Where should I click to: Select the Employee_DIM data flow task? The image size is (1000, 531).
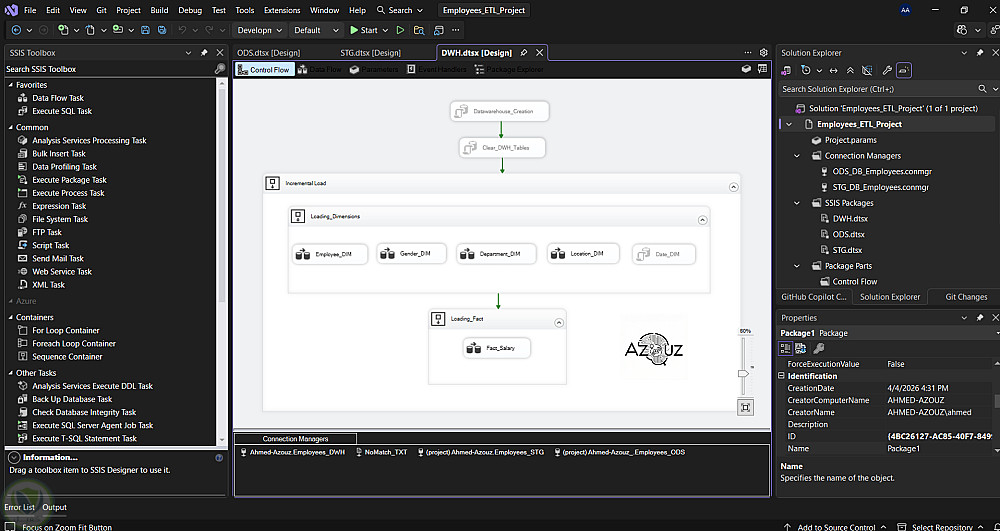click(330, 254)
